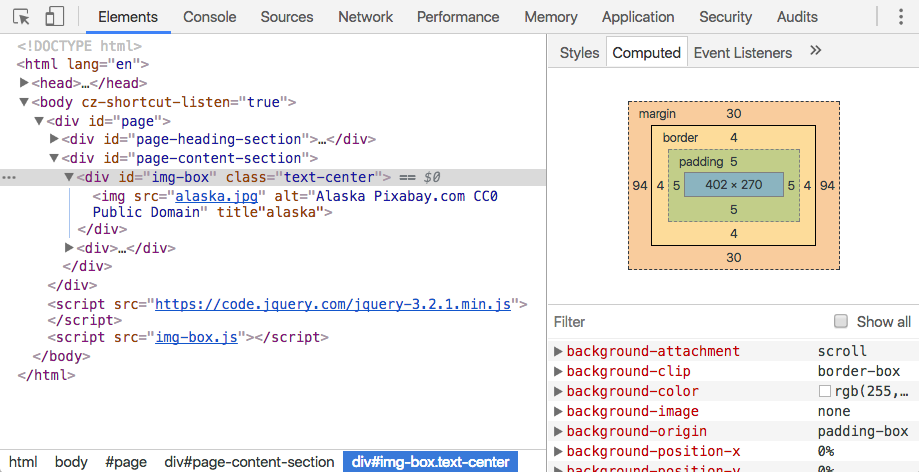Viewport: 919px width, 472px height.
Task: Select body in the breadcrumb bar
Action: point(71,462)
